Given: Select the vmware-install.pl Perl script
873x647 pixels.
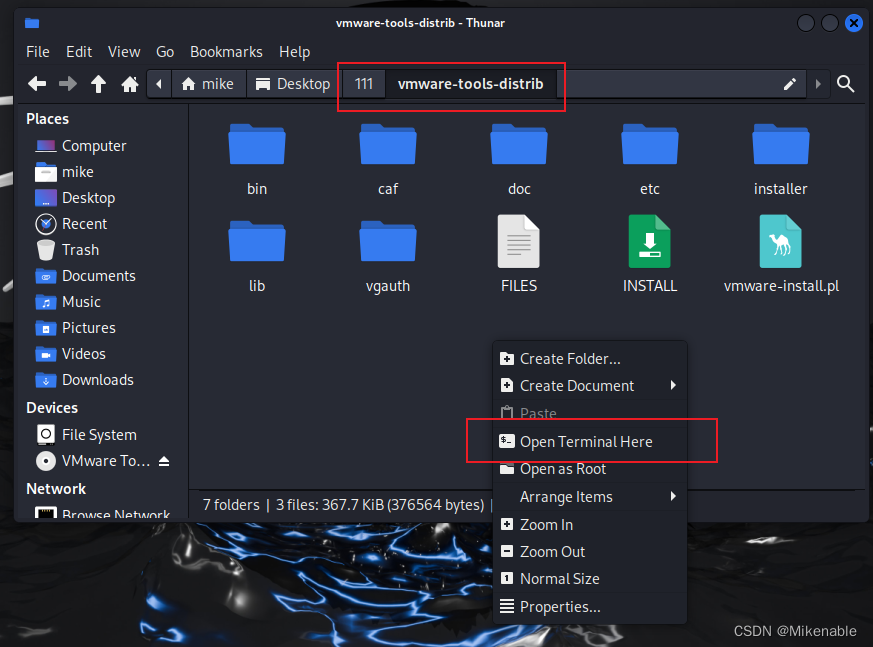Looking at the screenshot, I should click(x=781, y=255).
